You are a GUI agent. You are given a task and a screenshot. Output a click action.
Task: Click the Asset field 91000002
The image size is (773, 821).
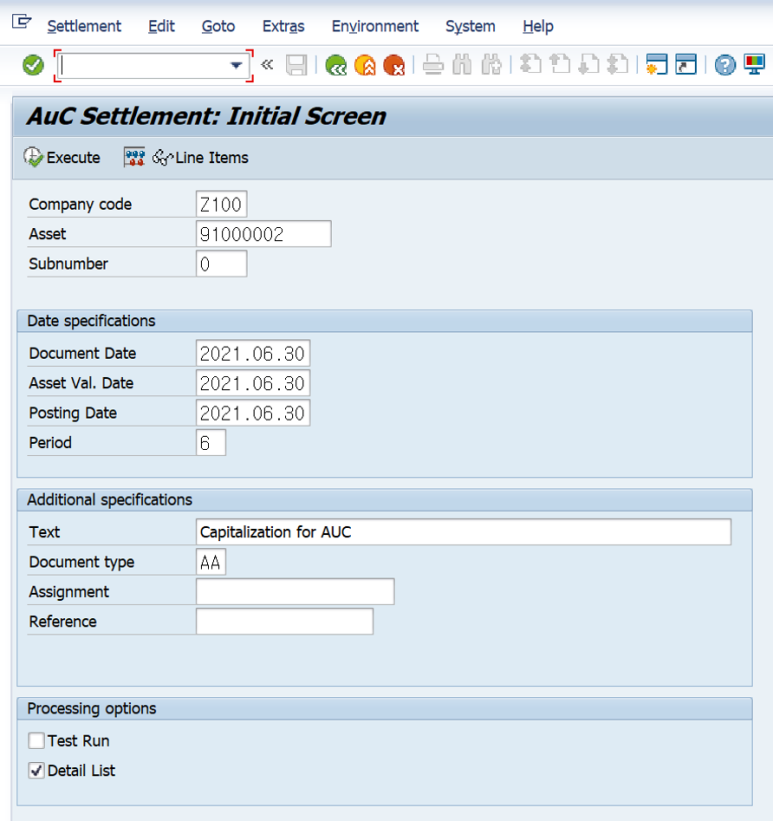pos(263,234)
